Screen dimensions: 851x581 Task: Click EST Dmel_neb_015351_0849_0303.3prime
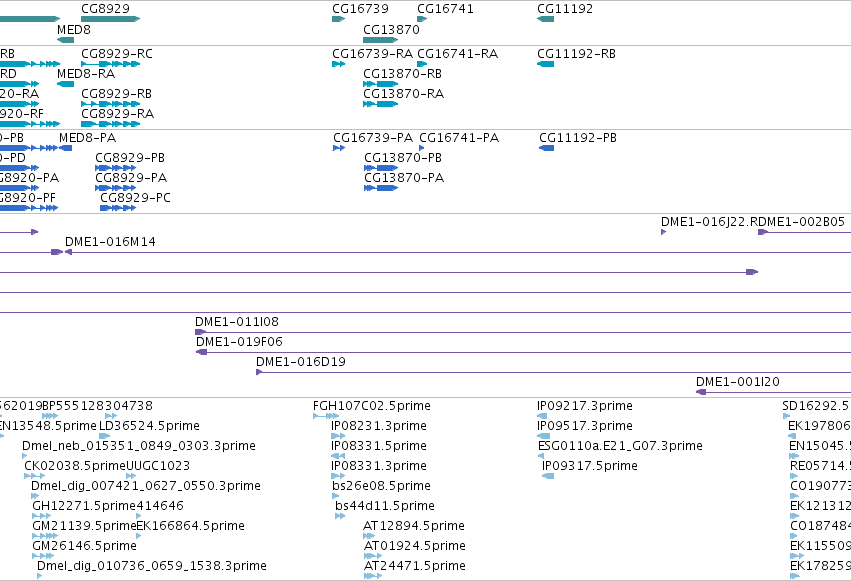point(25,456)
